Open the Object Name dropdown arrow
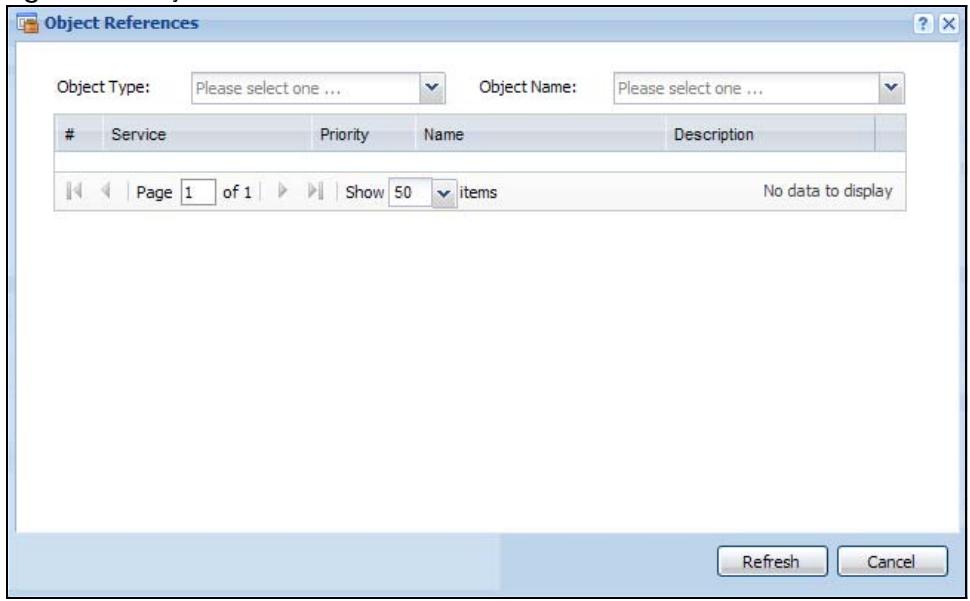This screenshot has height=601, width=970. coord(891,88)
